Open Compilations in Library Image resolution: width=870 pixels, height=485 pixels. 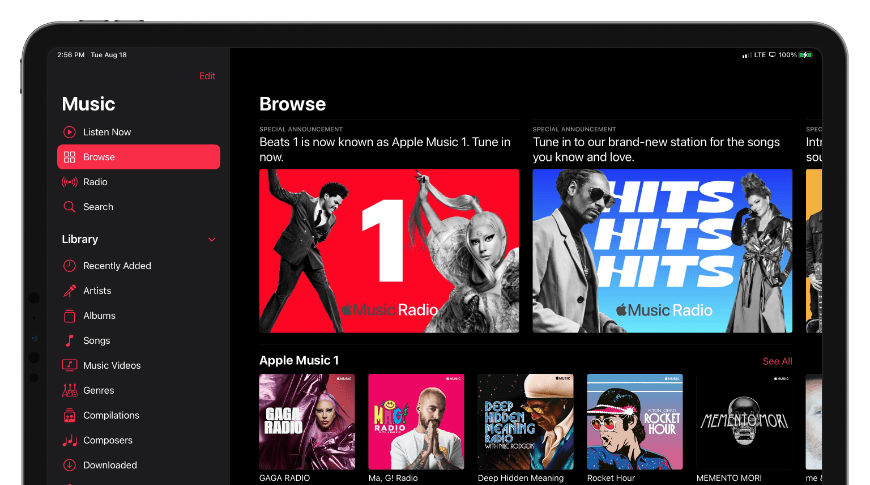point(139,416)
